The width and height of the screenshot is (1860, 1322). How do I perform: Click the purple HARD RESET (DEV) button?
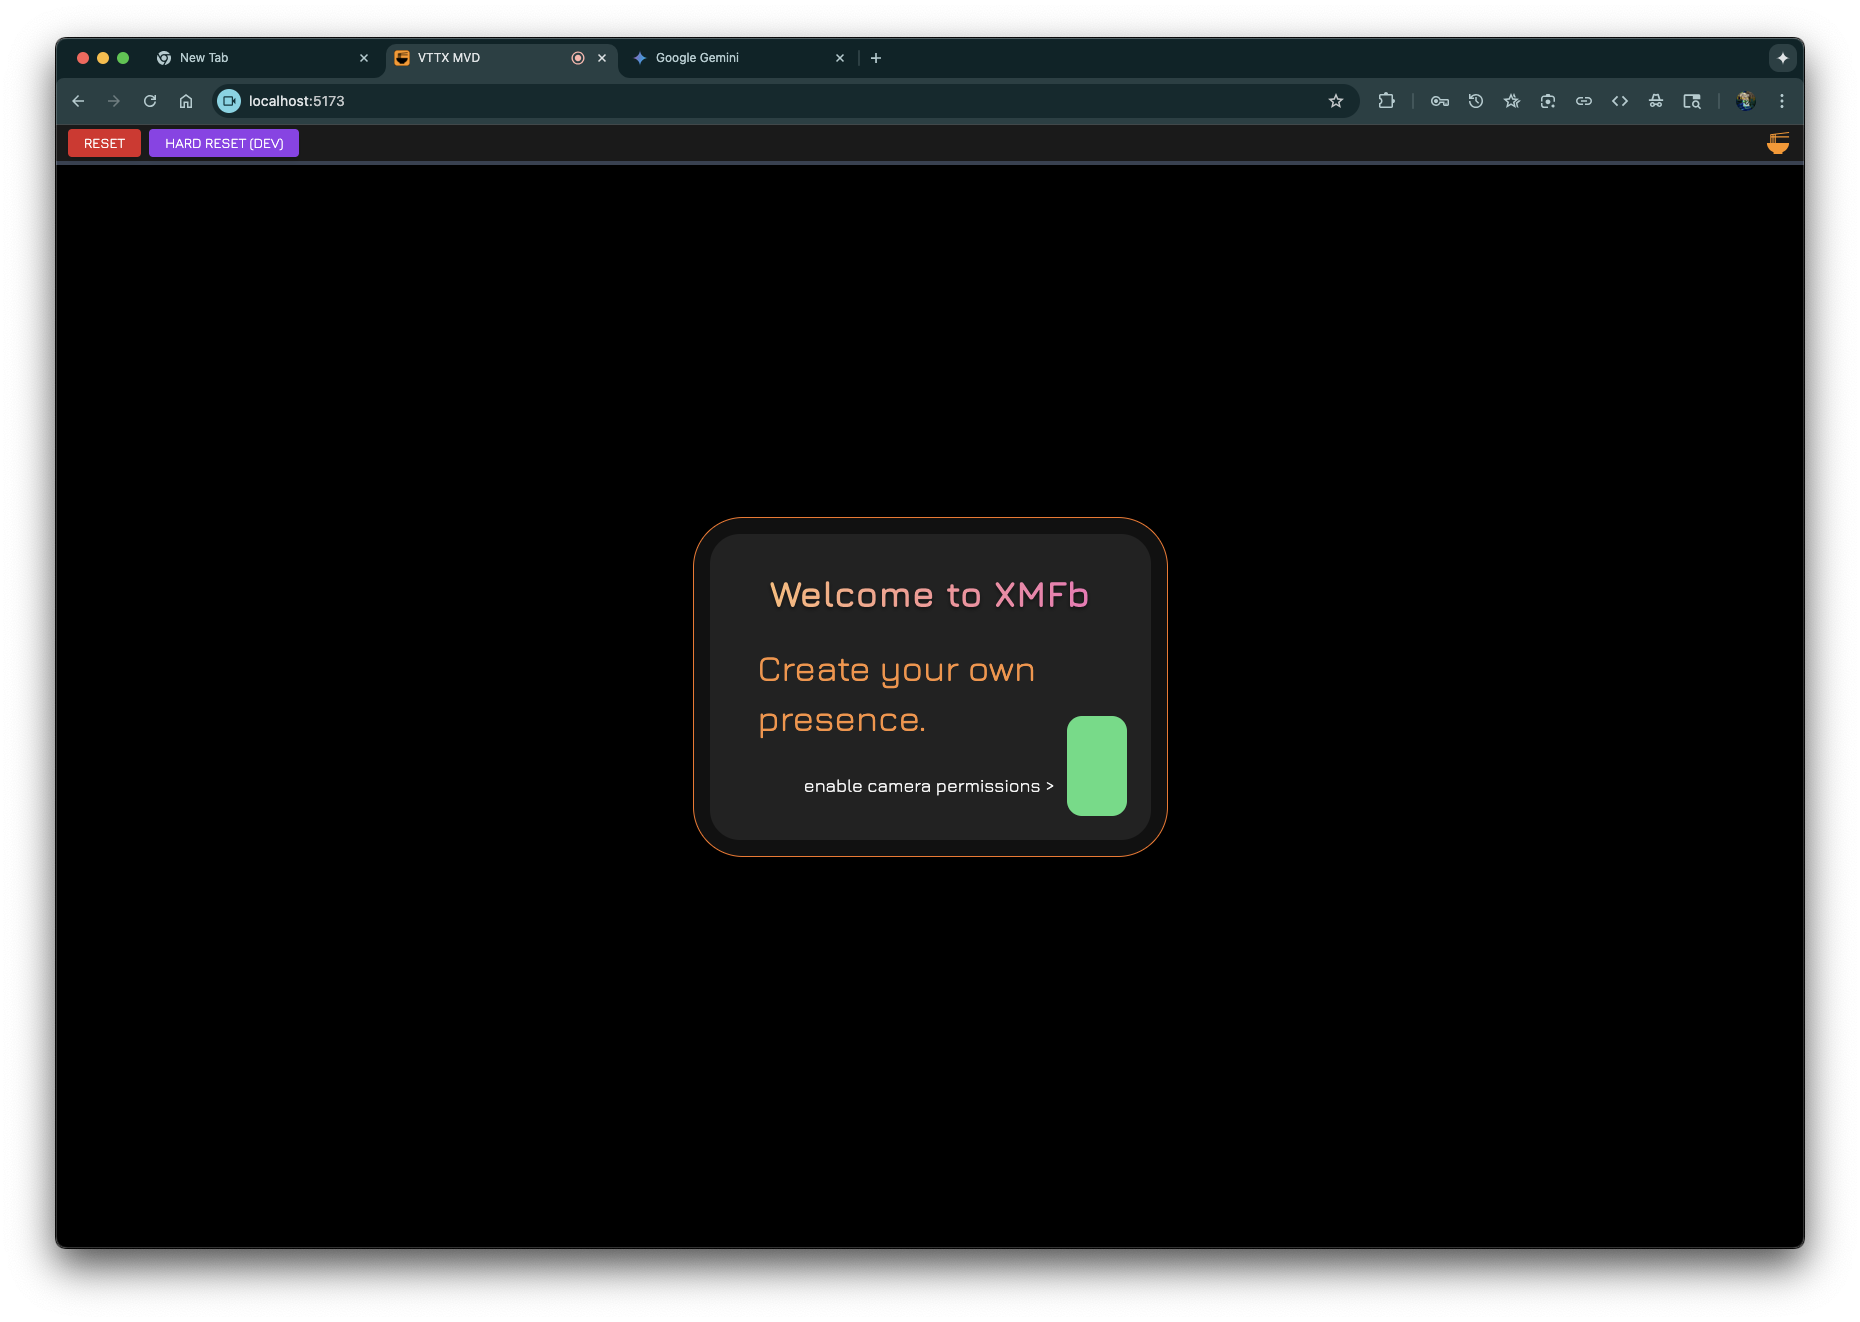tap(224, 143)
